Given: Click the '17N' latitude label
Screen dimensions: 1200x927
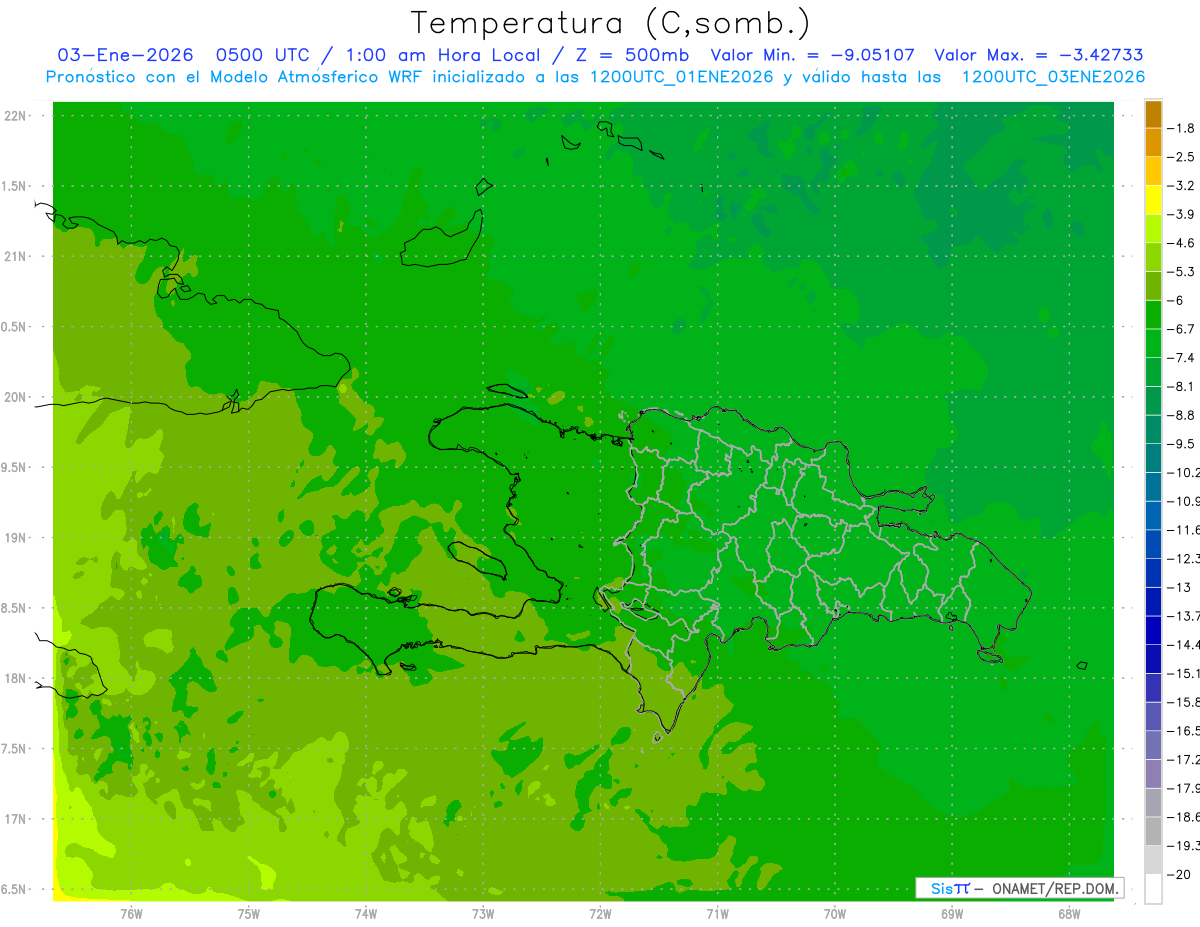Looking at the screenshot, I should coord(15,819).
